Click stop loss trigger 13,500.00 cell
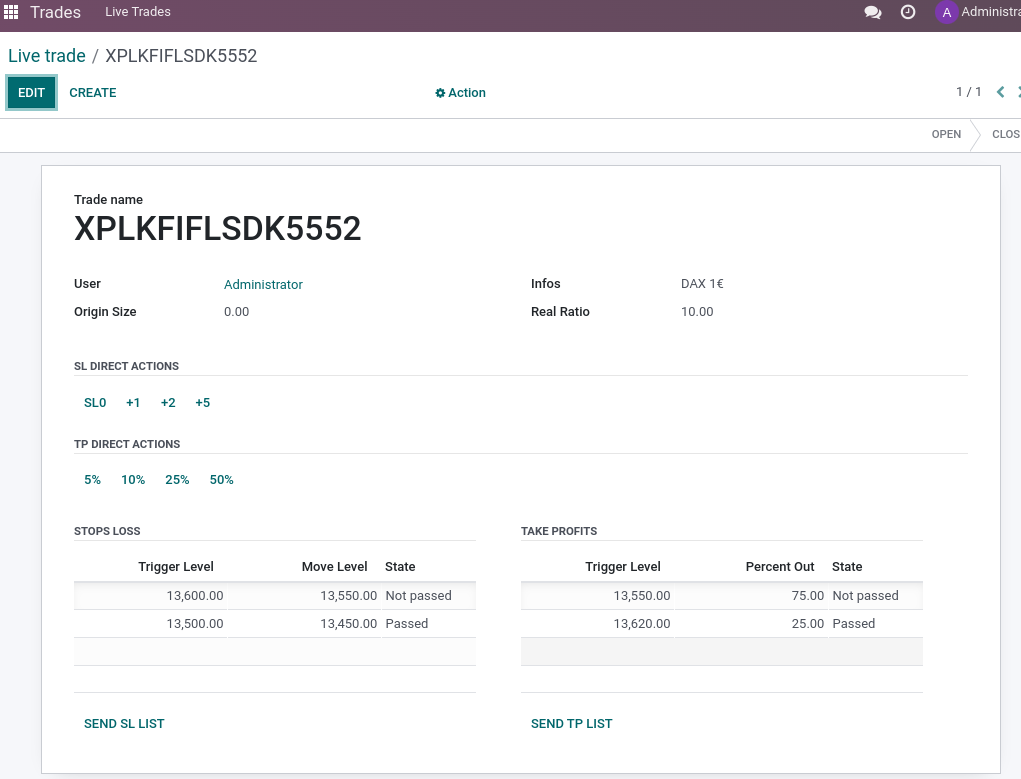This screenshot has height=779, width=1021. pos(150,623)
